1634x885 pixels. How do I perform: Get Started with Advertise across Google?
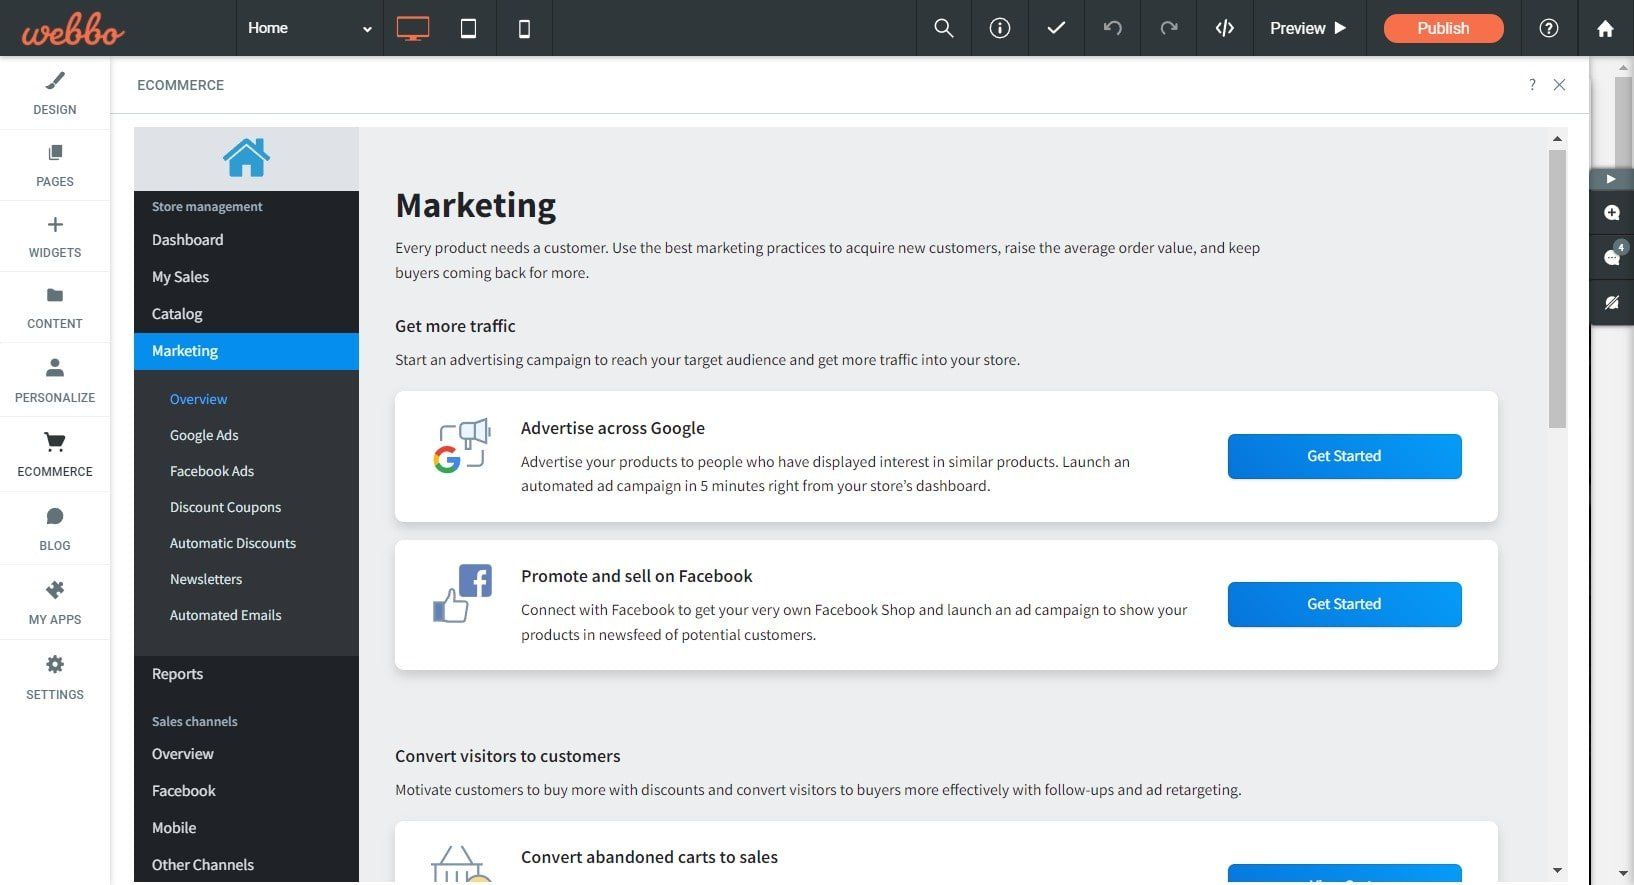coord(1344,456)
